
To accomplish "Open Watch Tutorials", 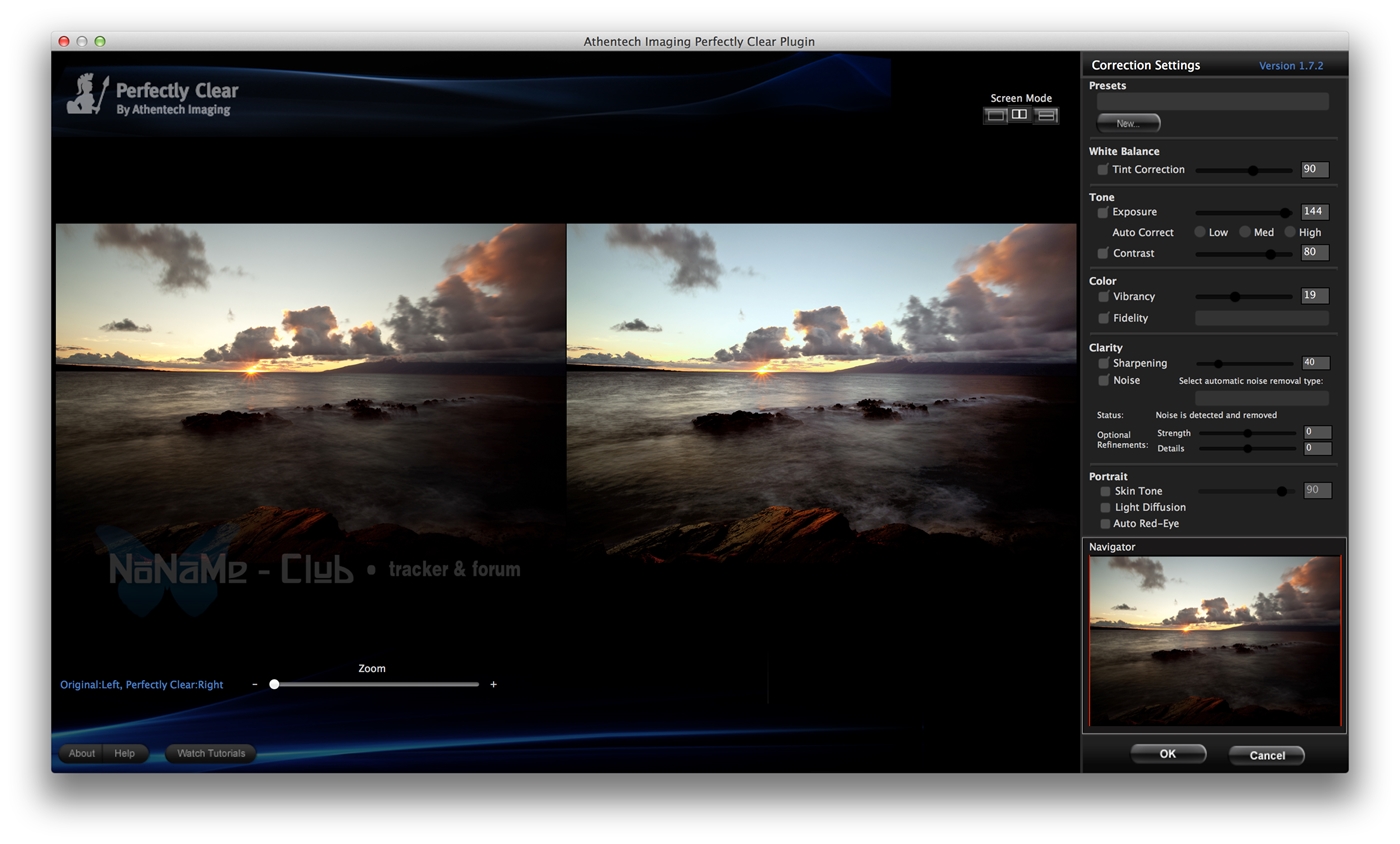I will click(211, 753).
